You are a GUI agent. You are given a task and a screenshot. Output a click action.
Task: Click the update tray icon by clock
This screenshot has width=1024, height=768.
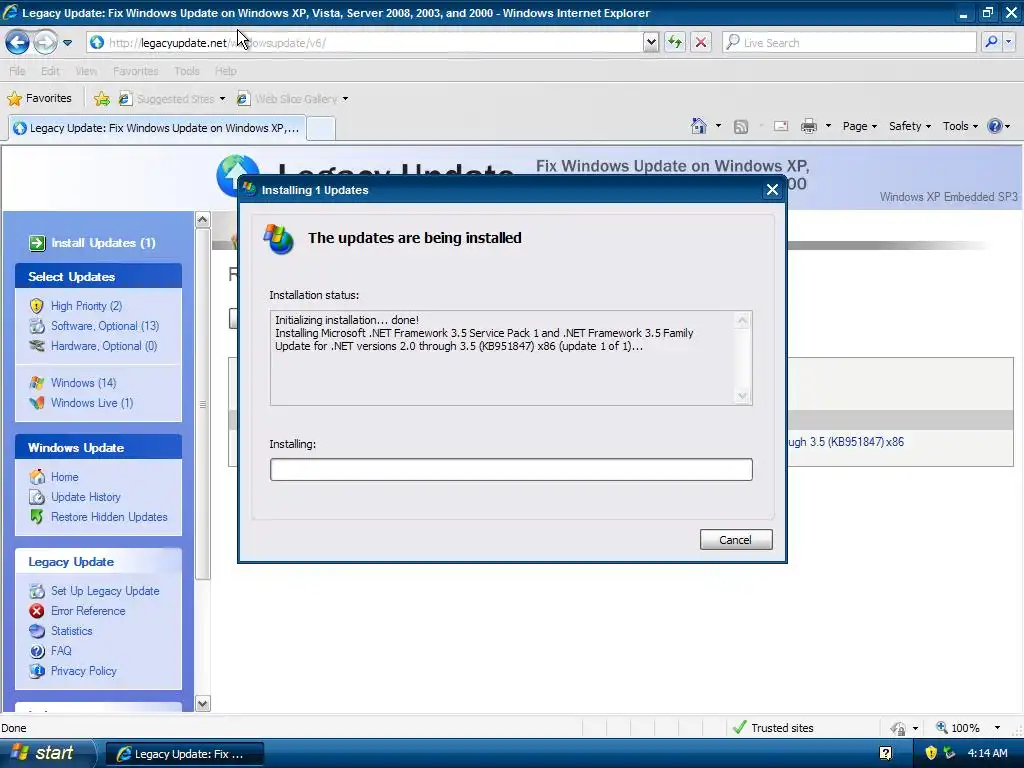[x=950, y=753]
